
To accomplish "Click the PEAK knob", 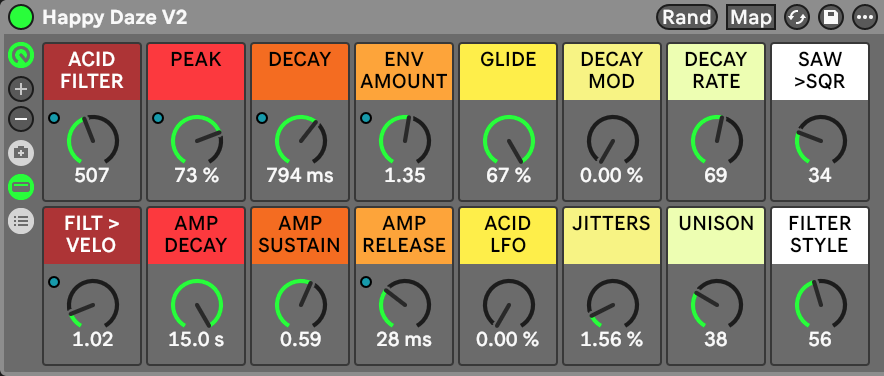I will tap(196, 140).
